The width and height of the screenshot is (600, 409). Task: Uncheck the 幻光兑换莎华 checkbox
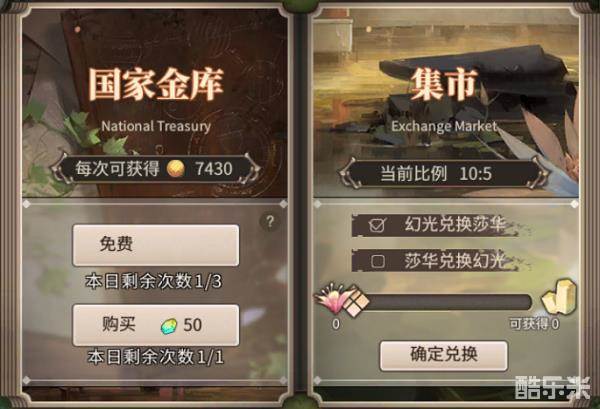(377, 225)
